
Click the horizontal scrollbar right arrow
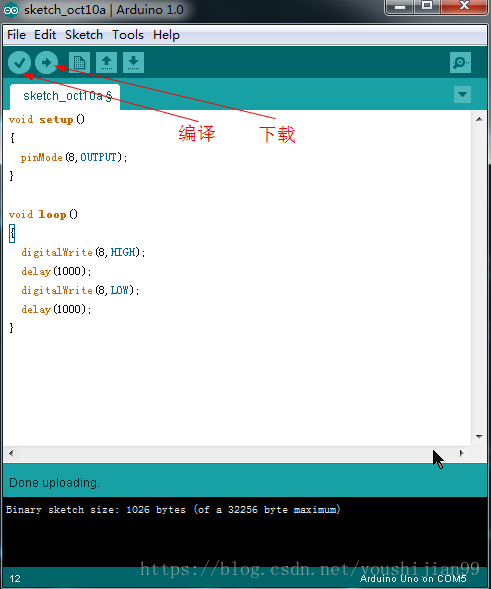pos(462,453)
